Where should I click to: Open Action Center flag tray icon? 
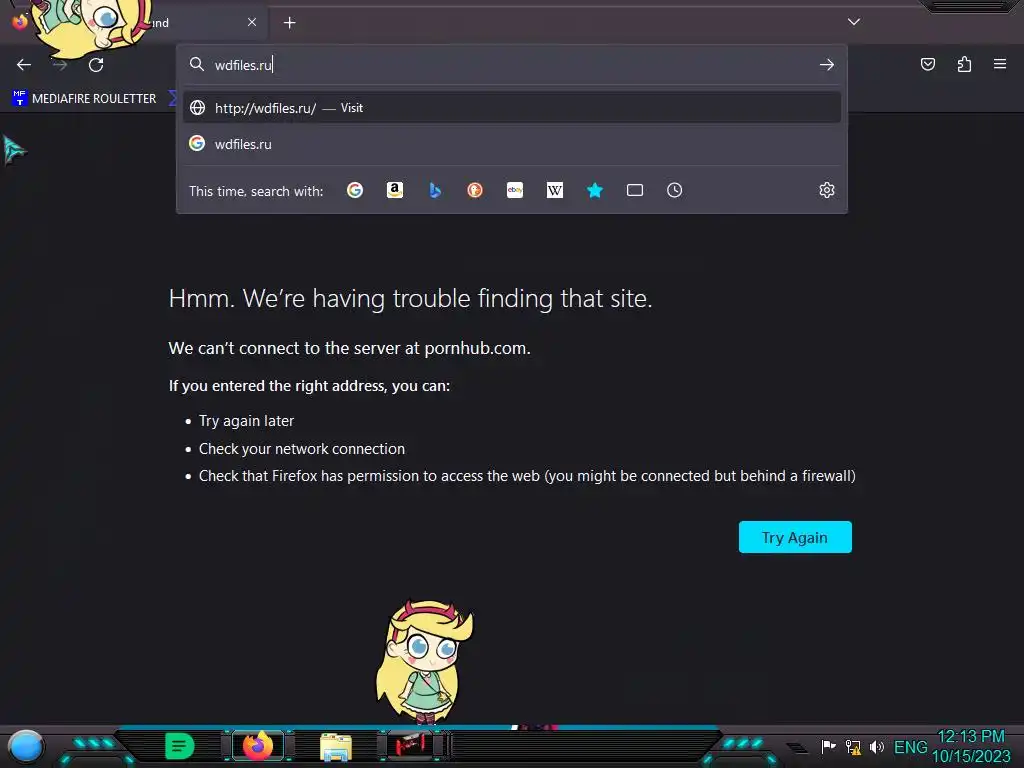click(x=828, y=746)
